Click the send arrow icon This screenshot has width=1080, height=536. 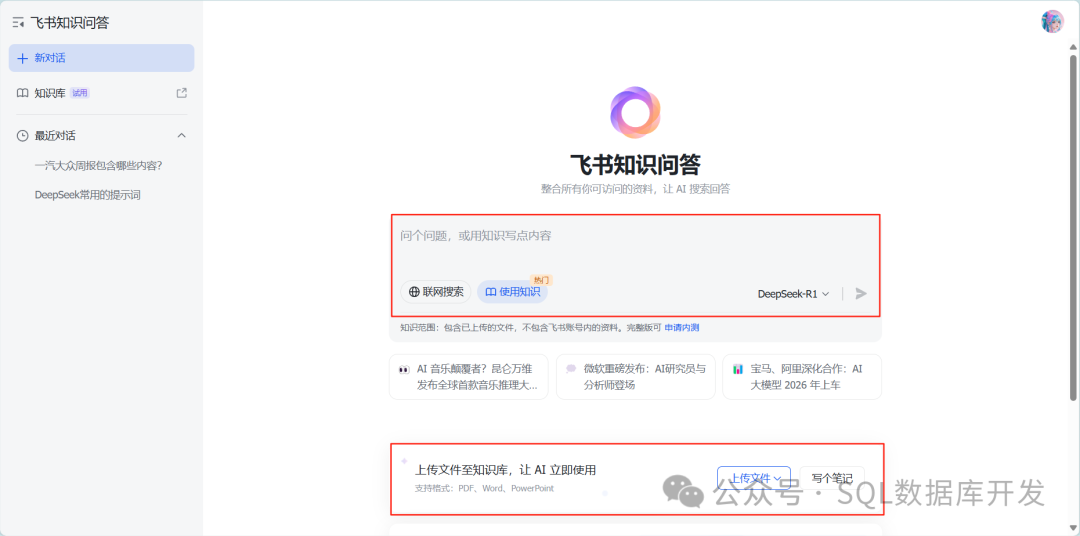tap(860, 293)
